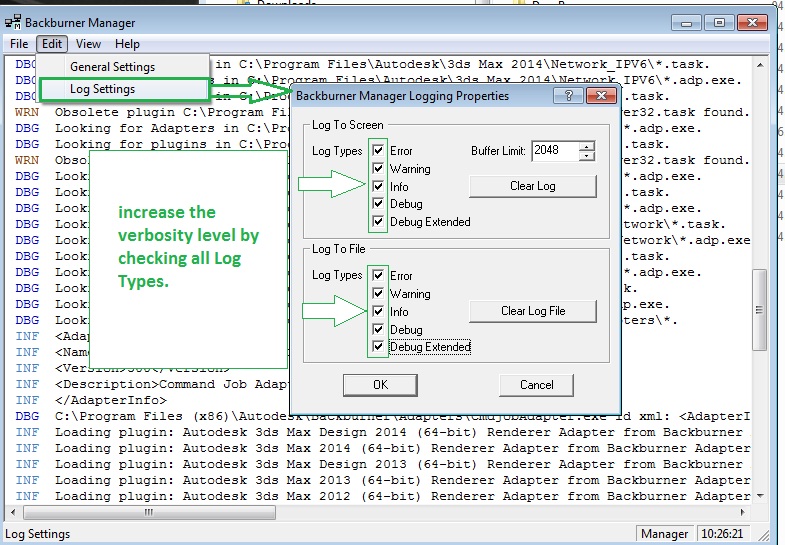Choose General Settings from Edit menu
This screenshot has width=785, height=545.
(x=124, y=67)
